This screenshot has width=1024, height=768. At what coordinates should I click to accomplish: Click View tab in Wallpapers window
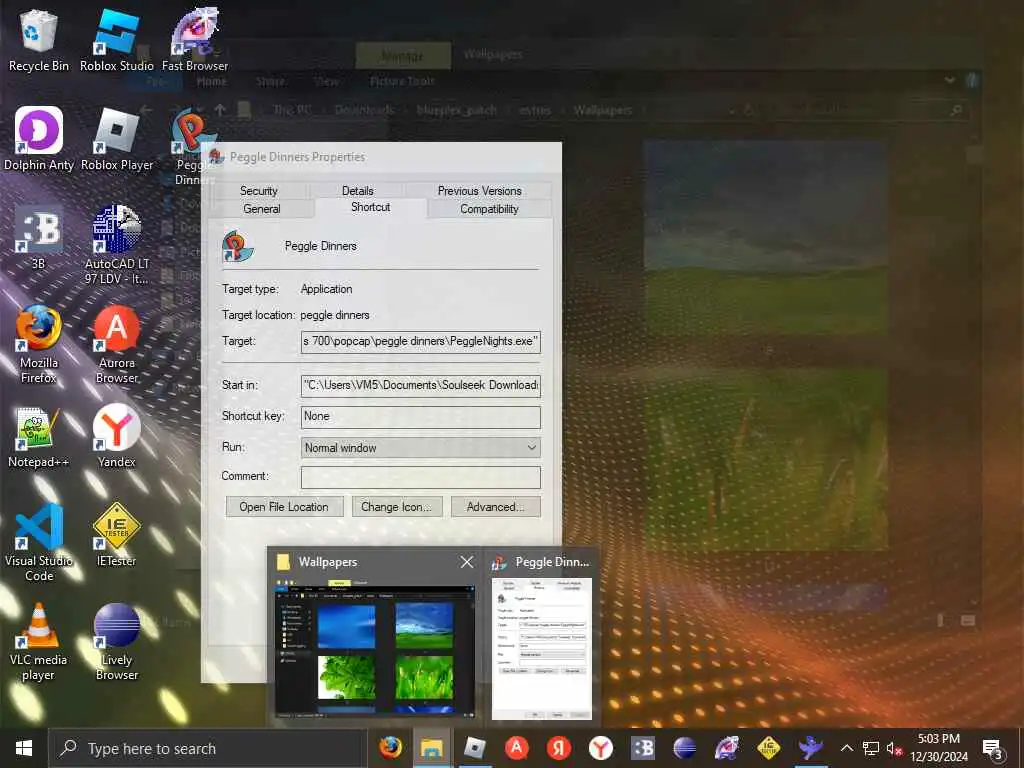(326, 82)
